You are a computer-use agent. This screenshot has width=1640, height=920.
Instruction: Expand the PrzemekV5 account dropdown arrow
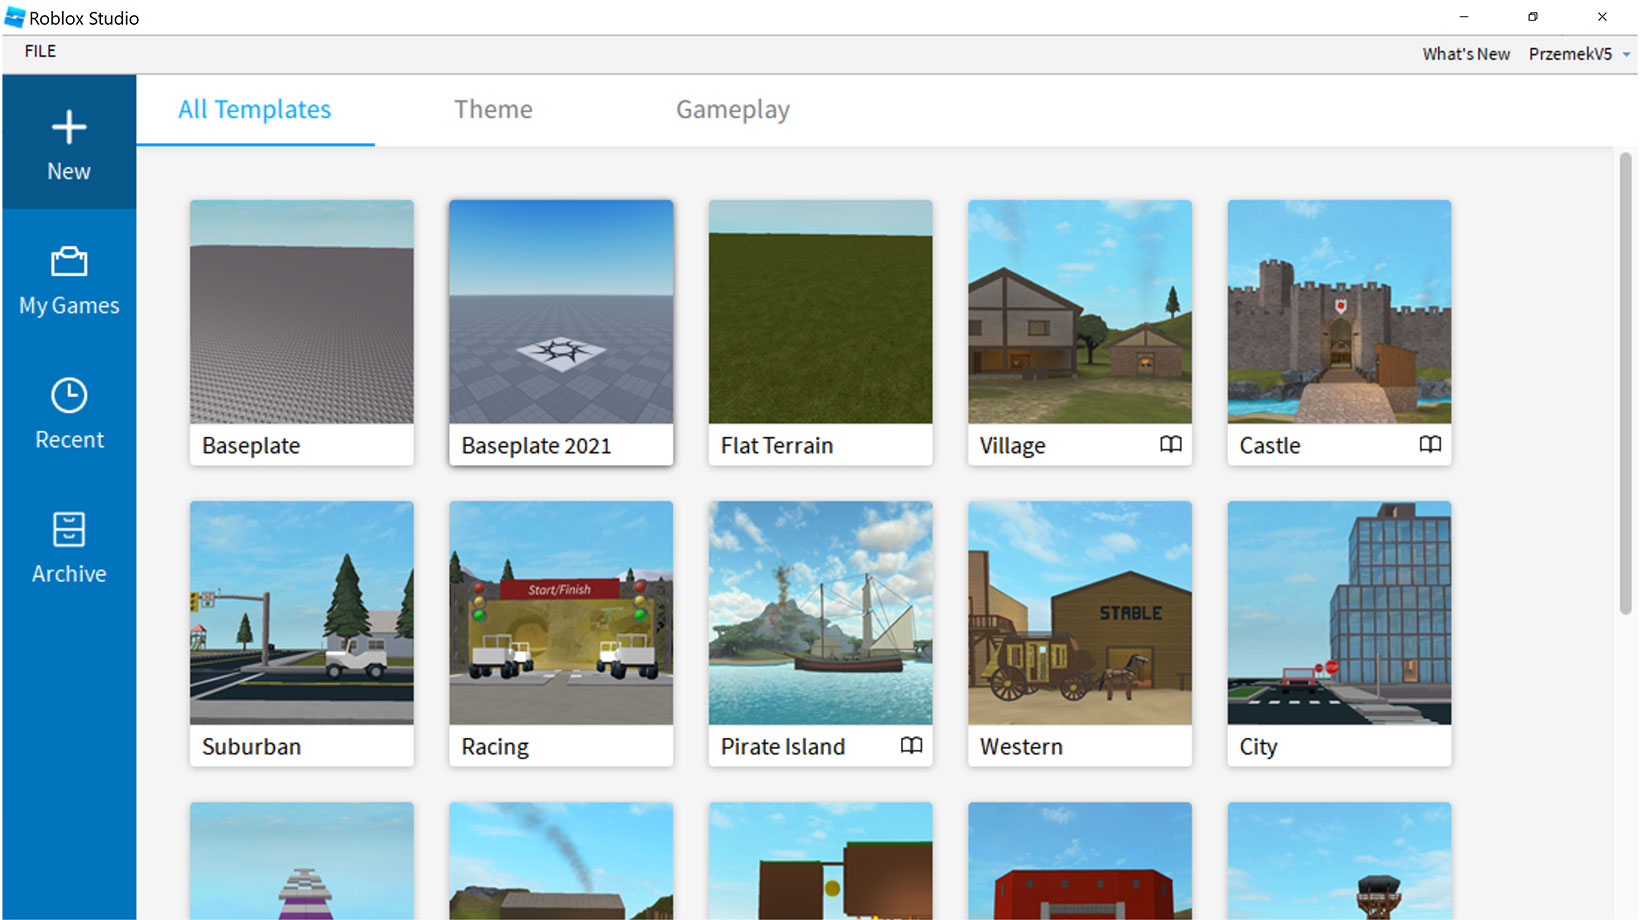tap(1626, 55)
